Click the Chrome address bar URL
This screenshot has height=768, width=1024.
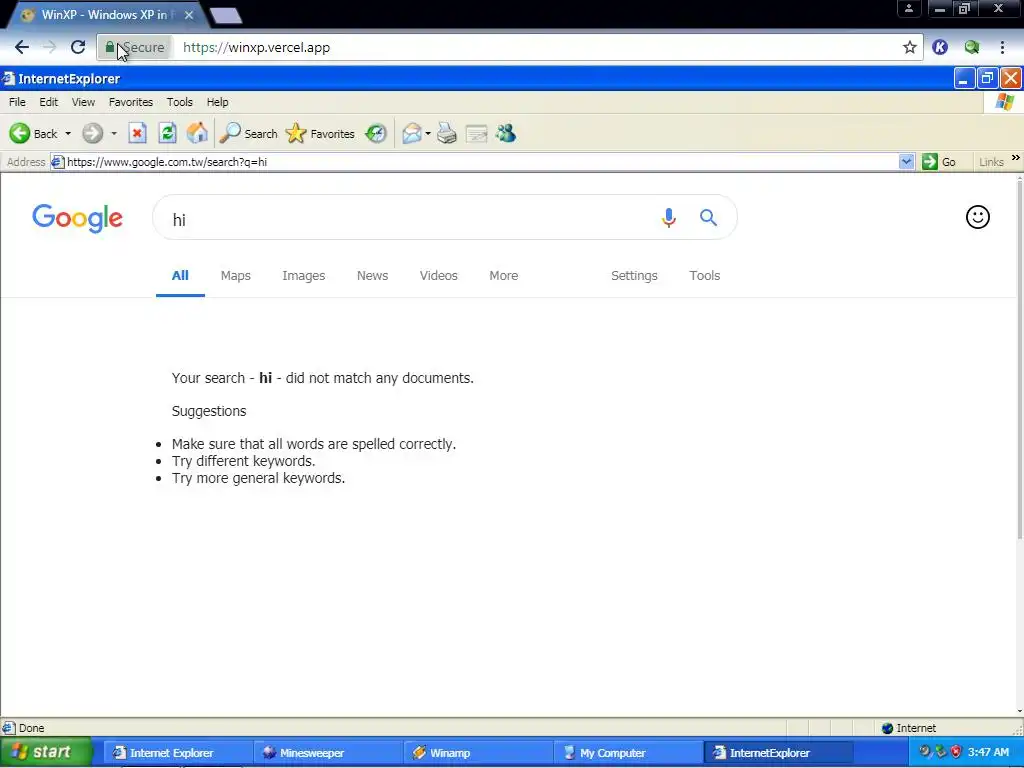[256, 47]
